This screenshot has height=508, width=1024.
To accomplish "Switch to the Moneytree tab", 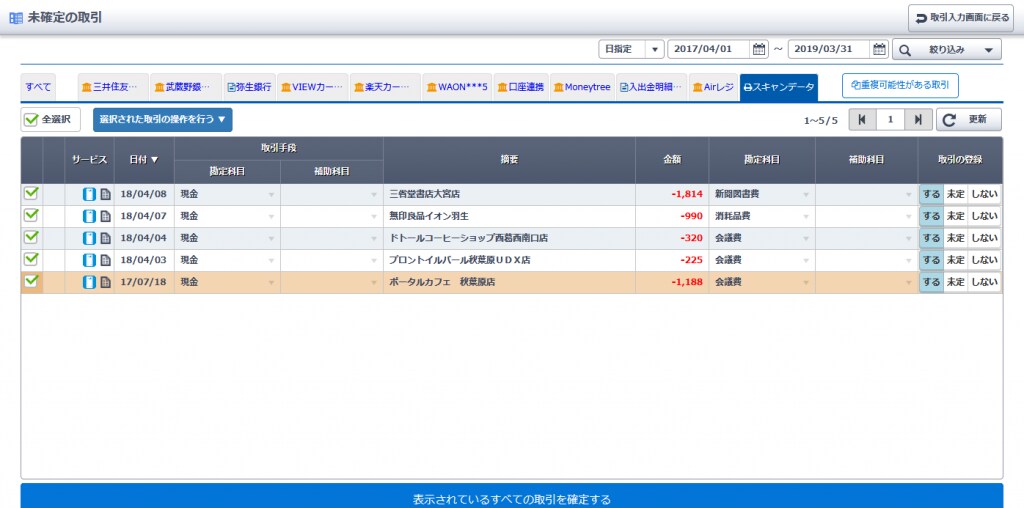I will [x=583, y=87].
